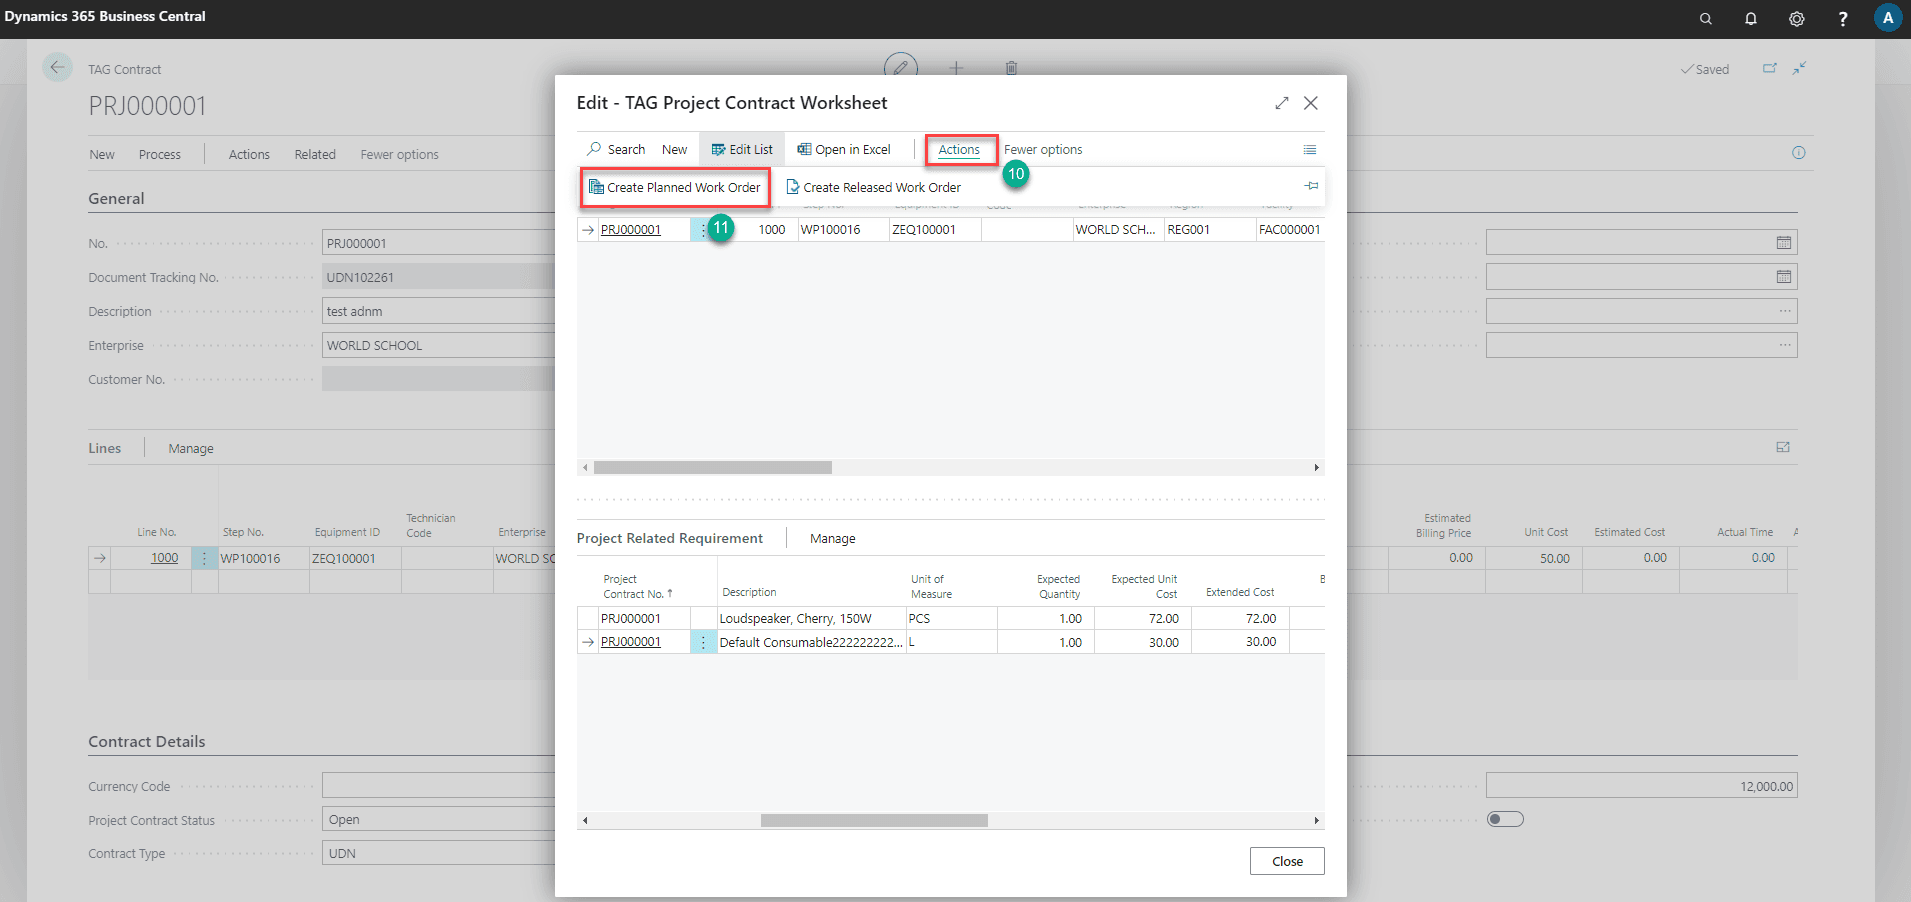Image resolution: width=1911 pixels, height=902 pixels.
Task: Open the settings gear in header
Action: [1797, 19]
